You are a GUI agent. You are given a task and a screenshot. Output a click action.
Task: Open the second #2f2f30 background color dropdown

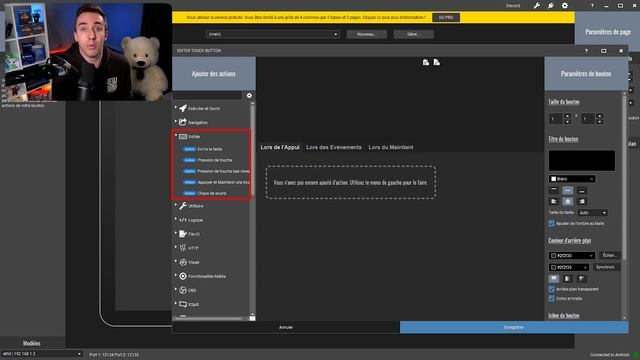(569, 267)
